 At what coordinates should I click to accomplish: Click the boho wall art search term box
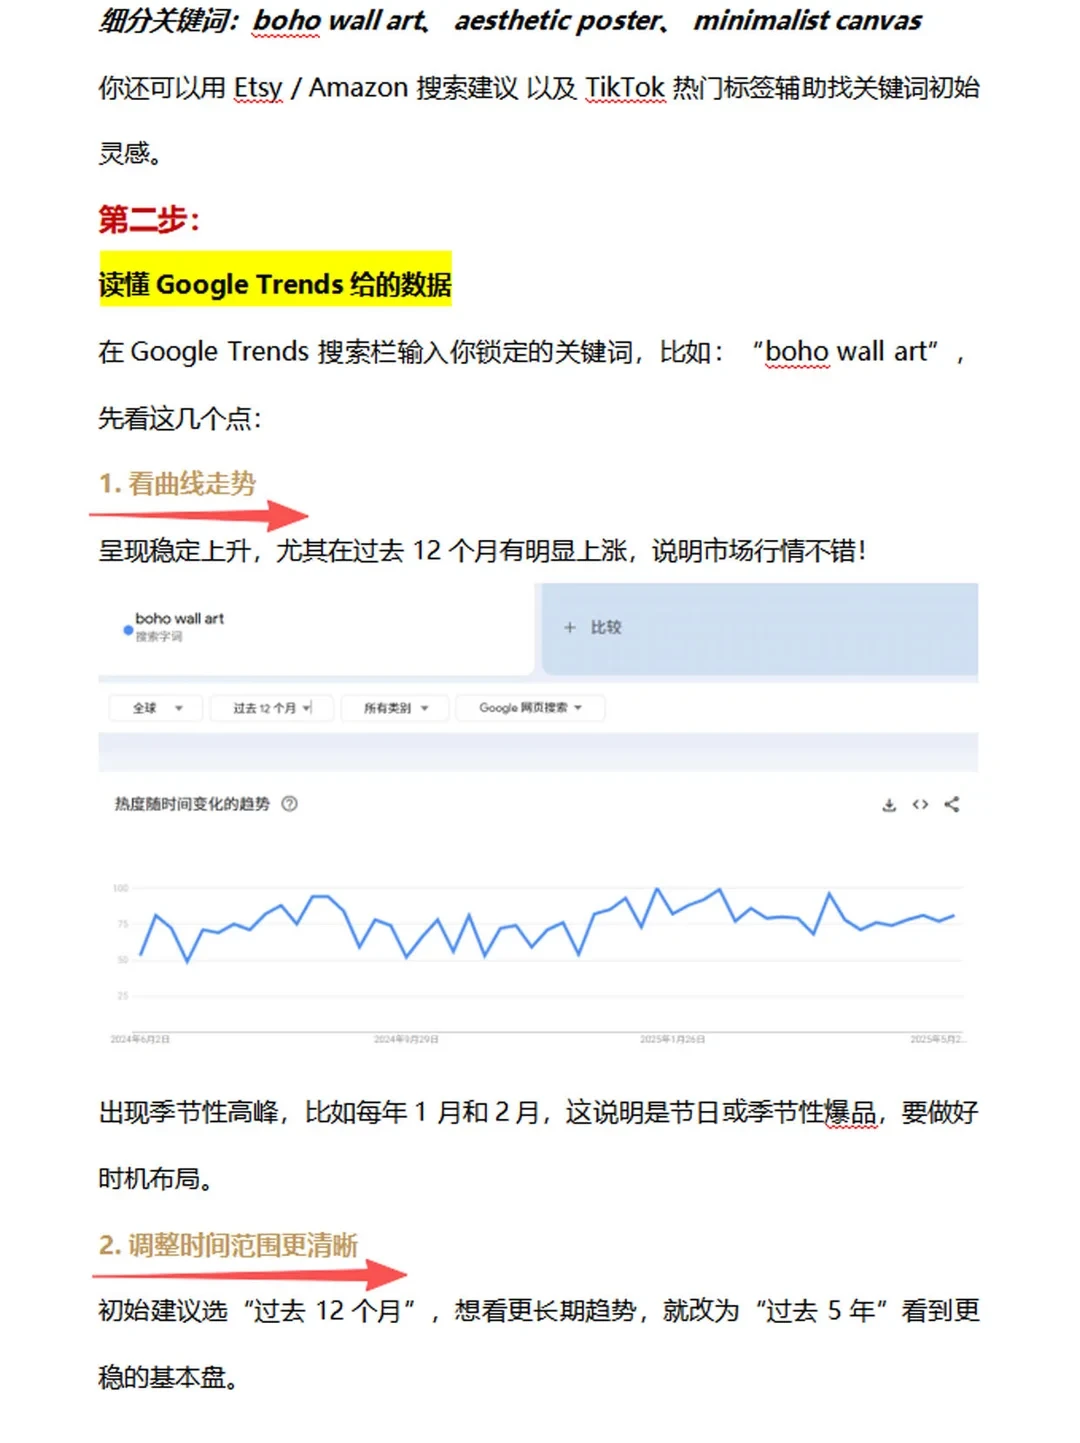pyautogui.click(x=316, y=628)
